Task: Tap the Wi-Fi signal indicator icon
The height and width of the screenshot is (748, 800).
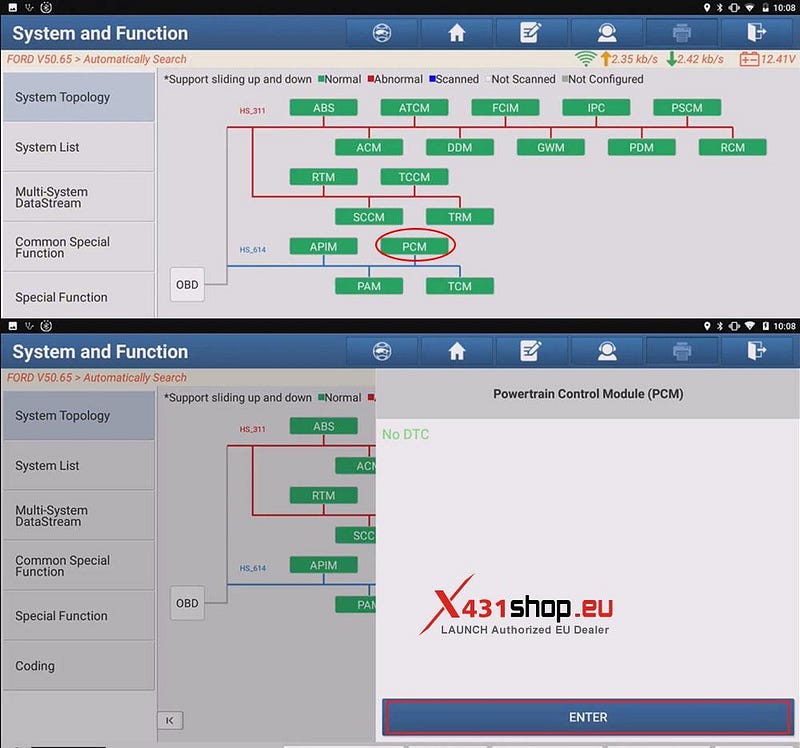Action: pos(585,59)
